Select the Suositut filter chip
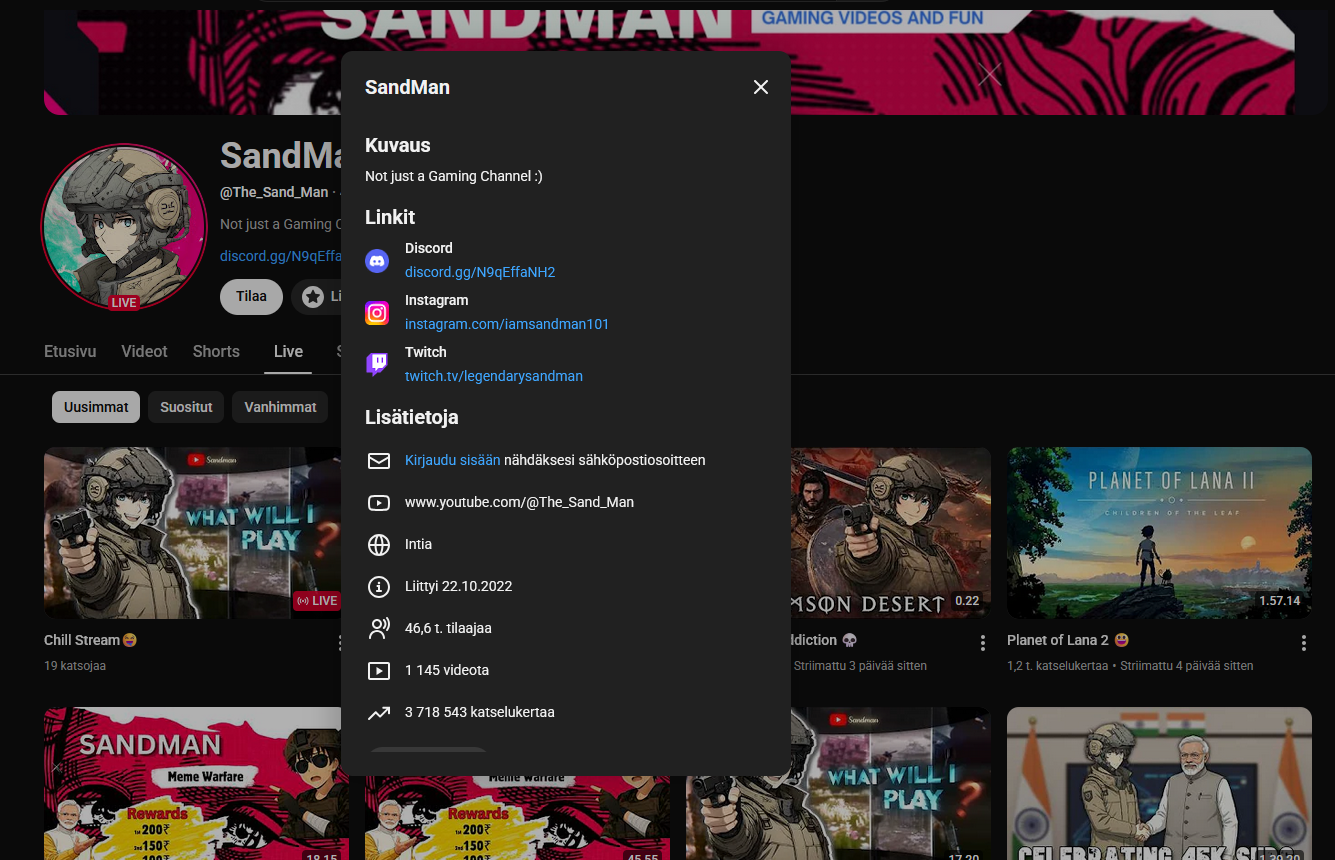Screen dimensions: 1335x860 click(187, 407)
